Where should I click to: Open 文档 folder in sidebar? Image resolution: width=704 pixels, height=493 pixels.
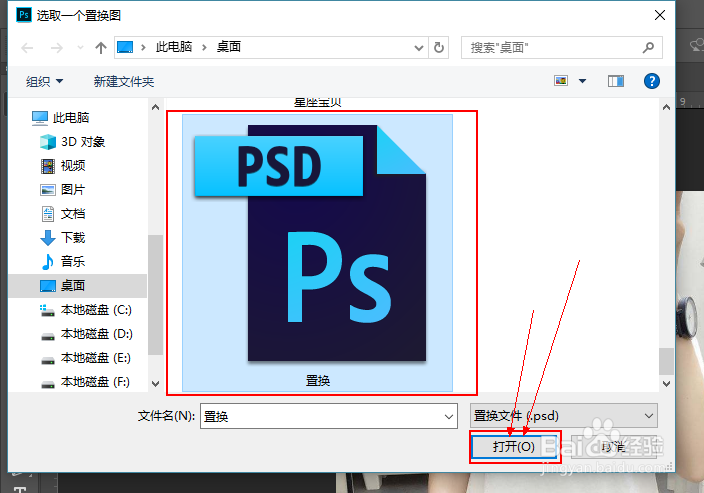pos(63,214)
